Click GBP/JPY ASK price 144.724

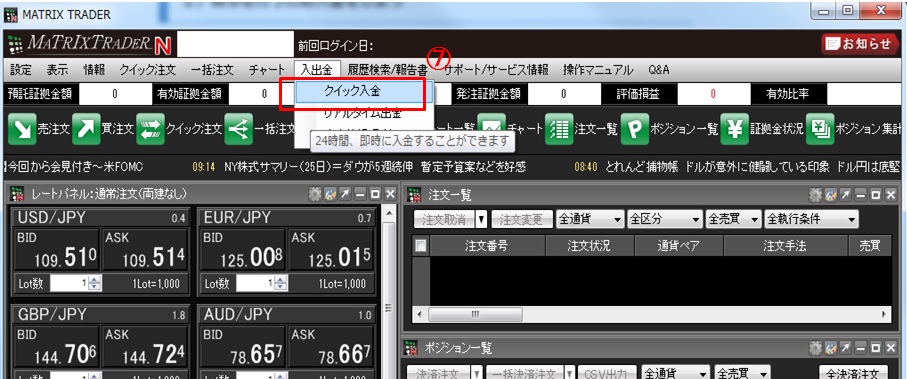coord(145,348)
